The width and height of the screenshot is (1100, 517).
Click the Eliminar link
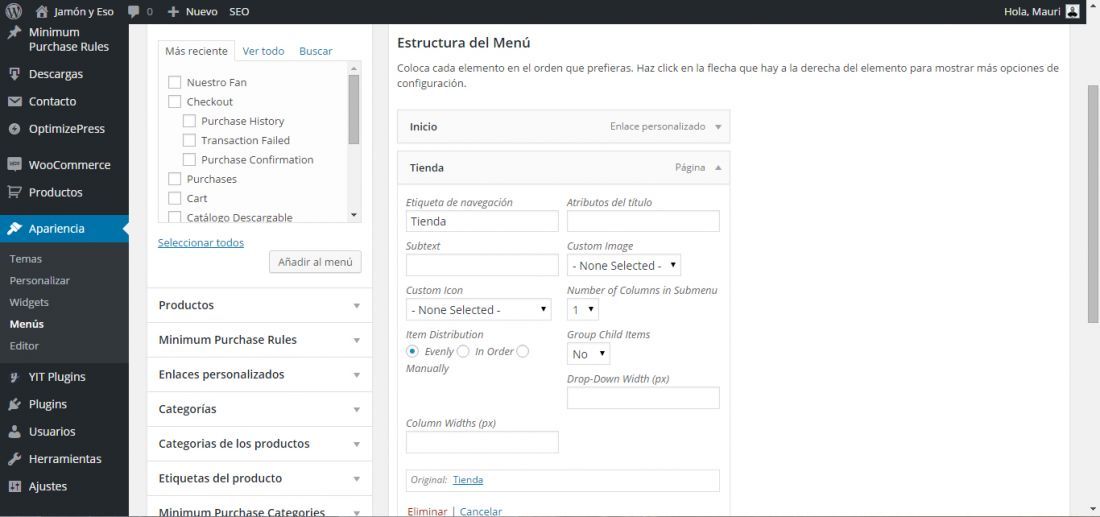click(427, 511)
